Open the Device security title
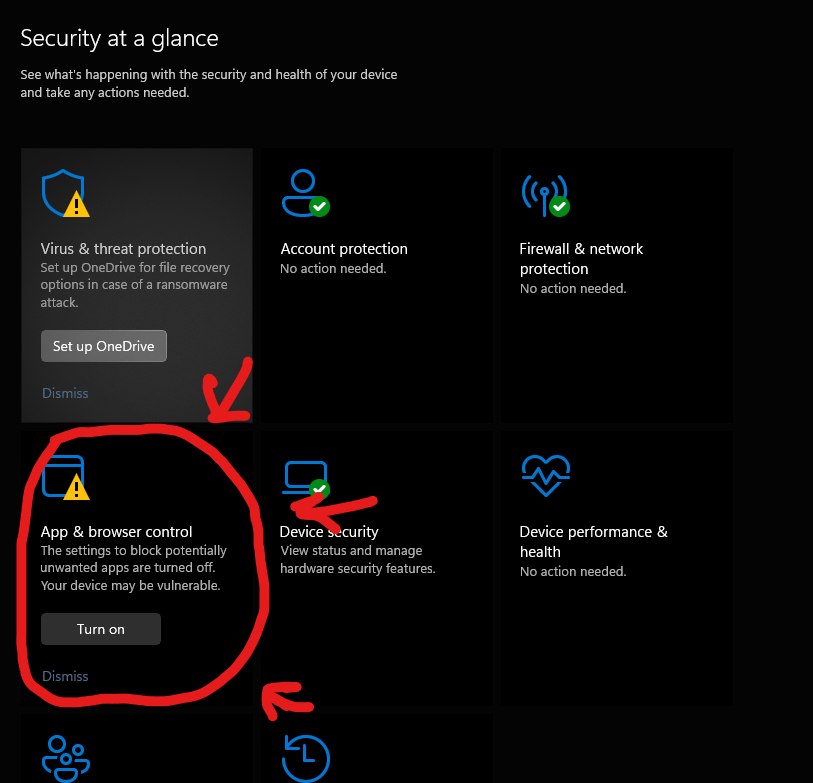The width and height of the screenshot is (813, 783). click(x=329, y=532)
